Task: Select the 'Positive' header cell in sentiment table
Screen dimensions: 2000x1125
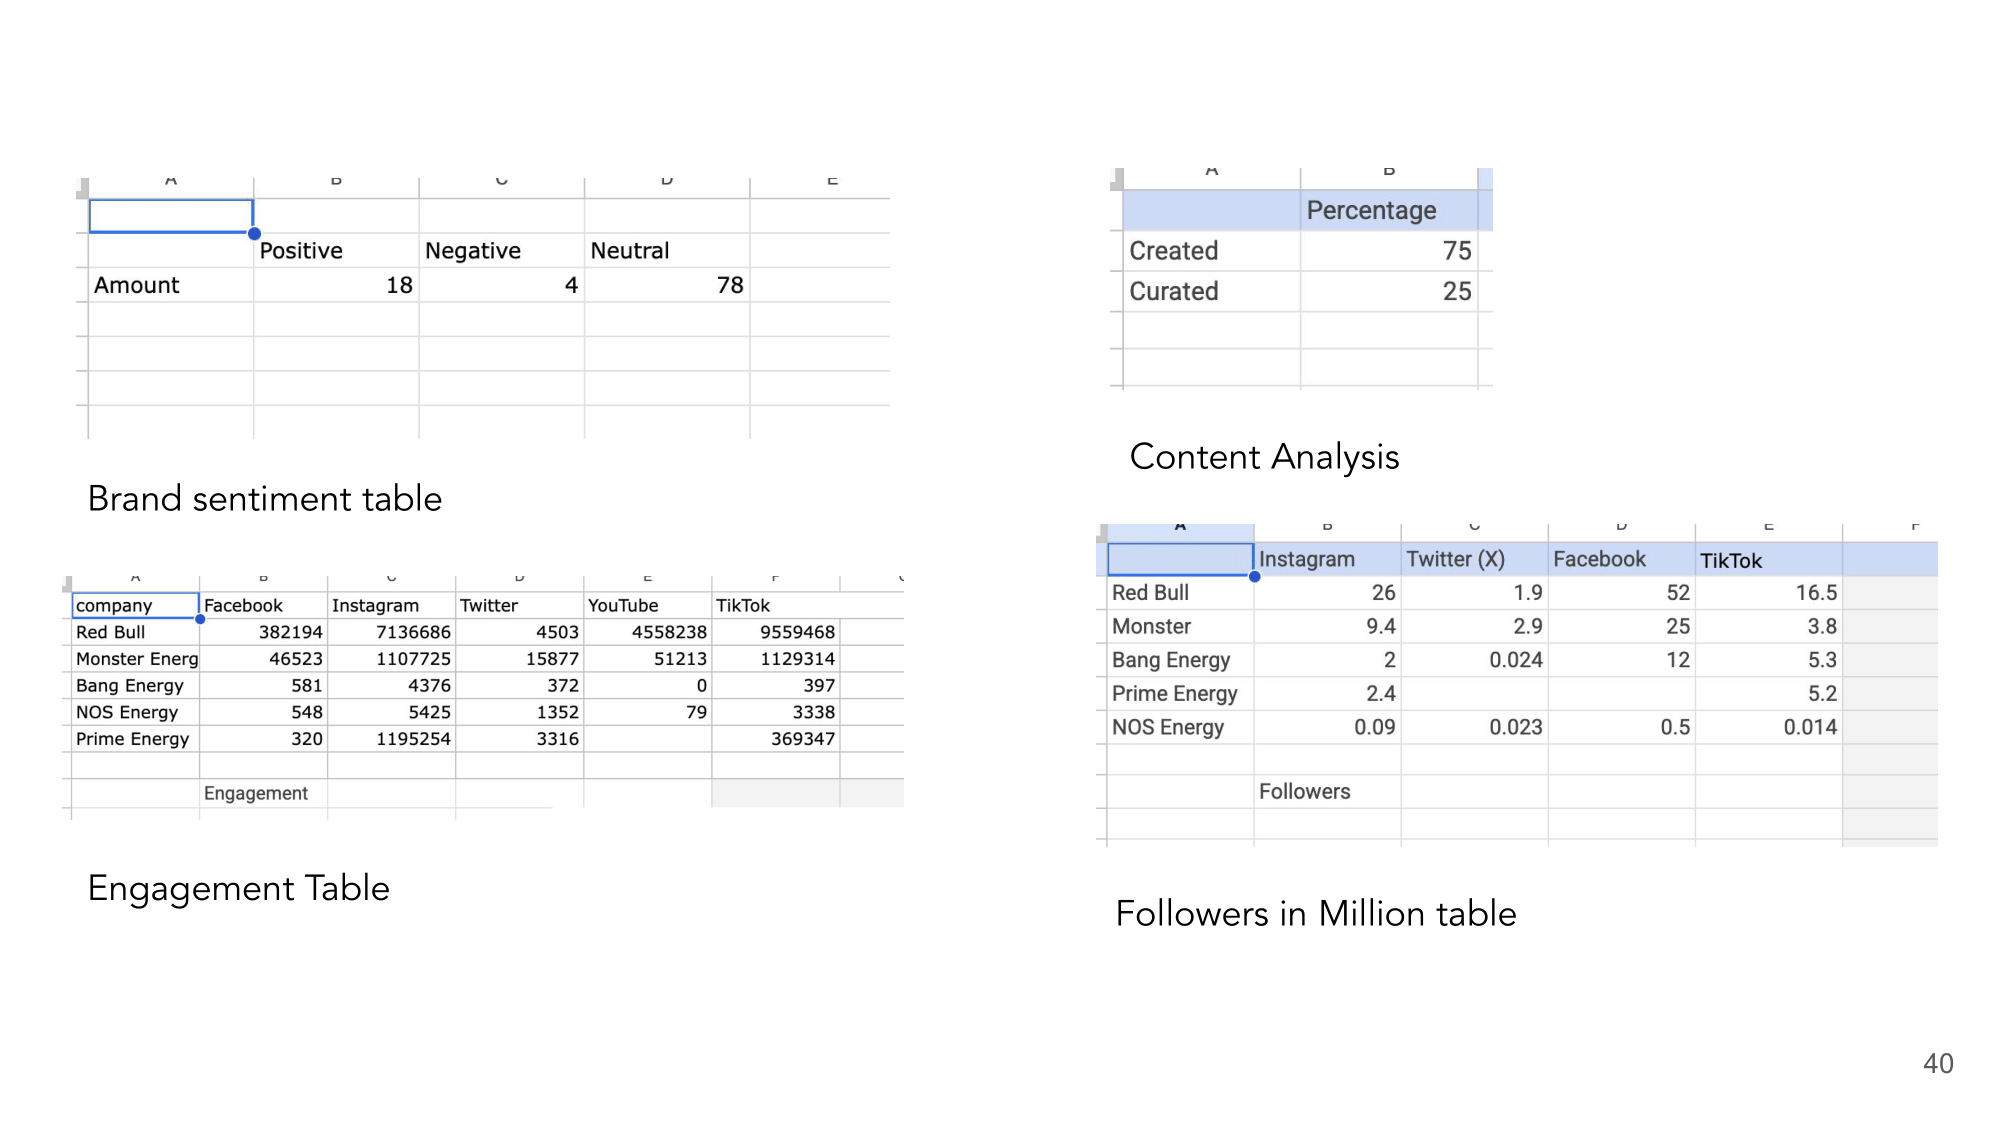Action: [x=335, y=250]
